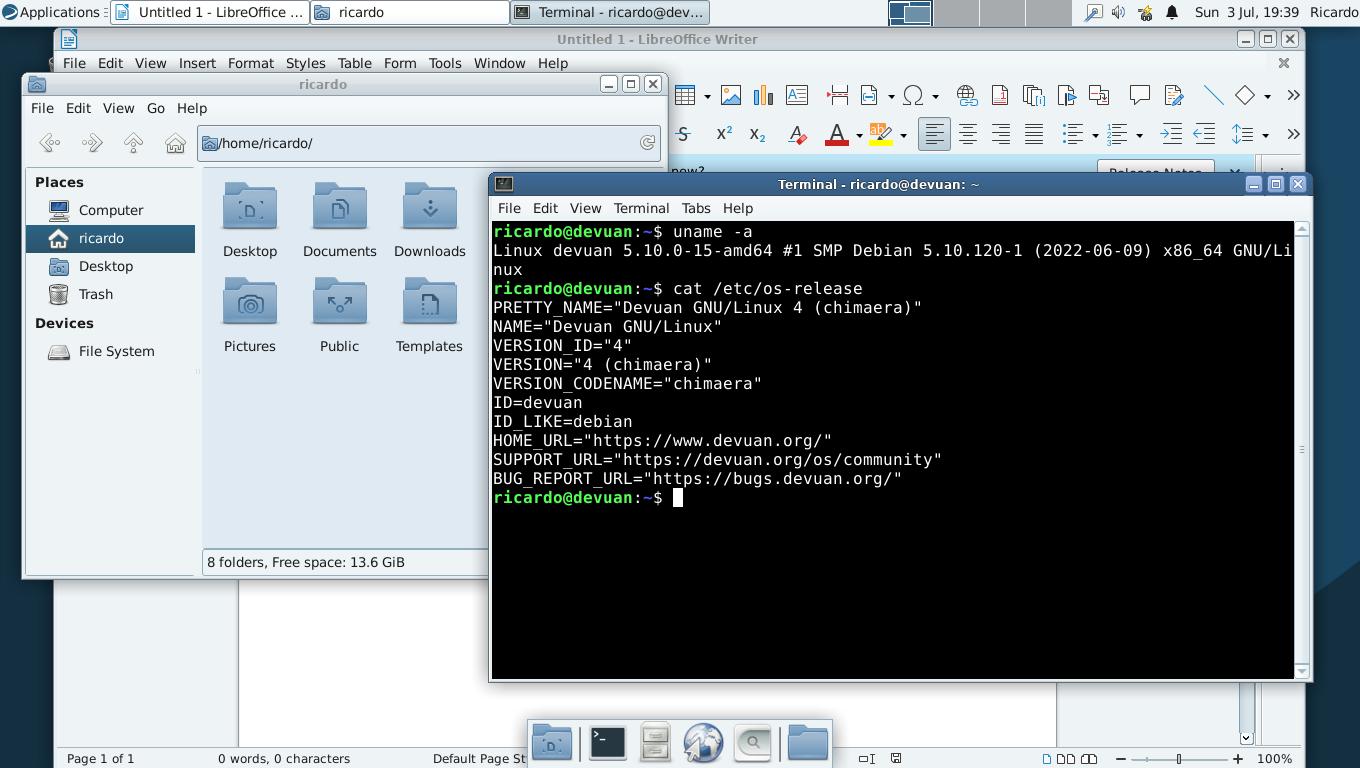The image size is (1360, 768).
Task: Decrease paragraph indent in Writer
Action: (x=1204, y=134)
